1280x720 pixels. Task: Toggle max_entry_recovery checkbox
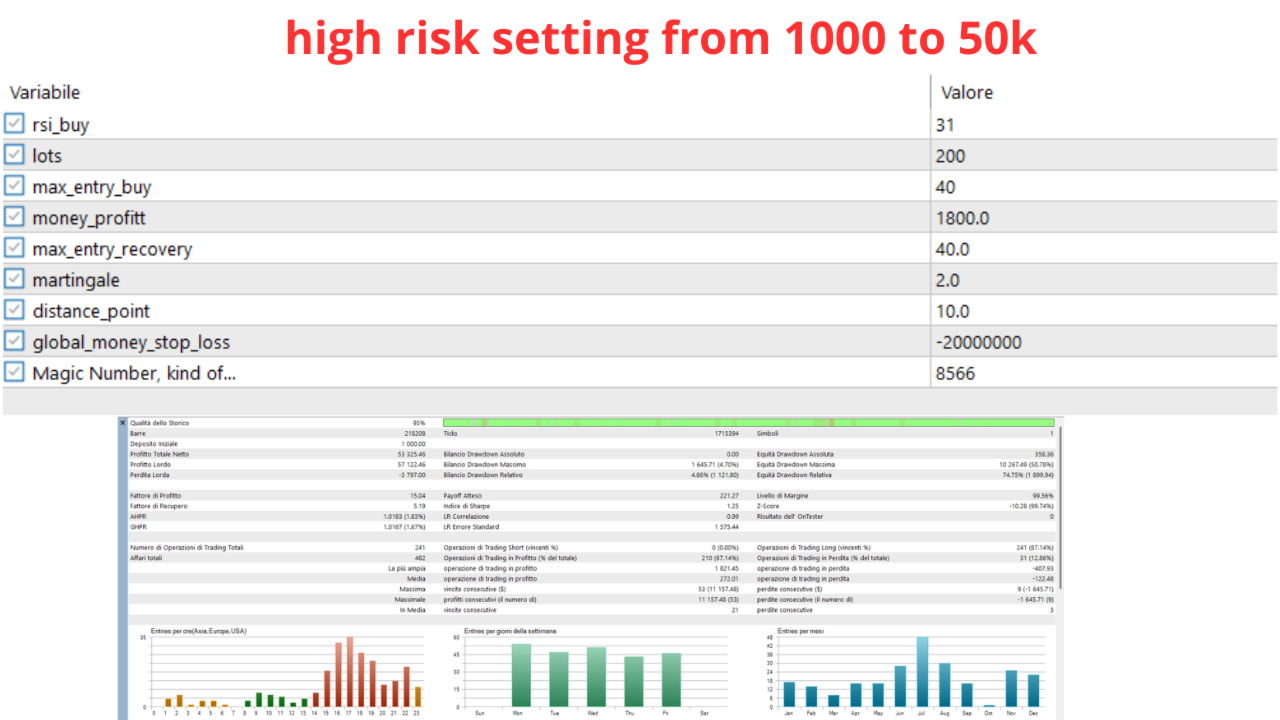[x=14, y=248]
